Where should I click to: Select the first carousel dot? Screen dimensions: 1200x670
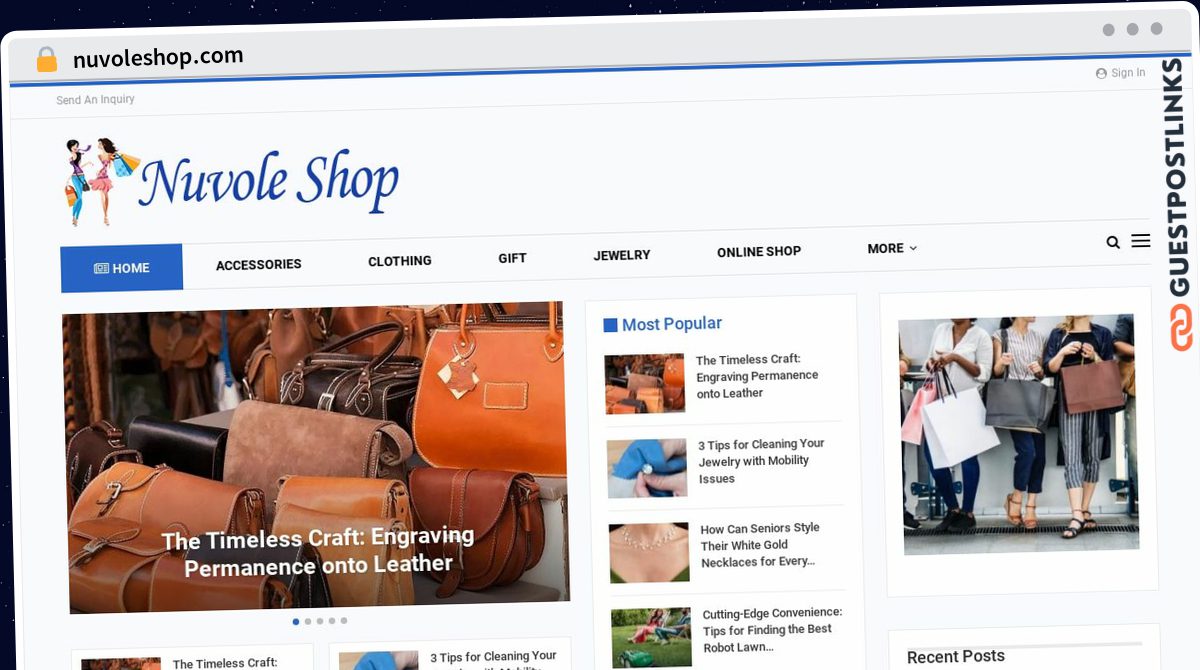(295, 621)
